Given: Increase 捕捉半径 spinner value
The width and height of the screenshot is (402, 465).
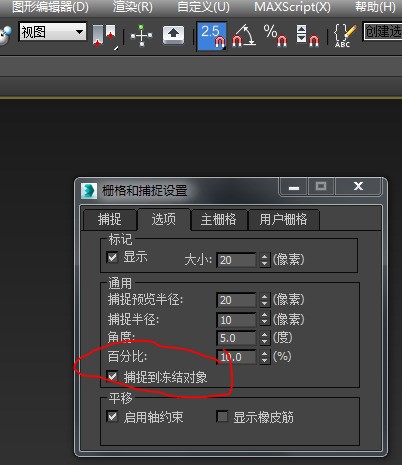Looking at the screenshot, I should coord(265,315).
